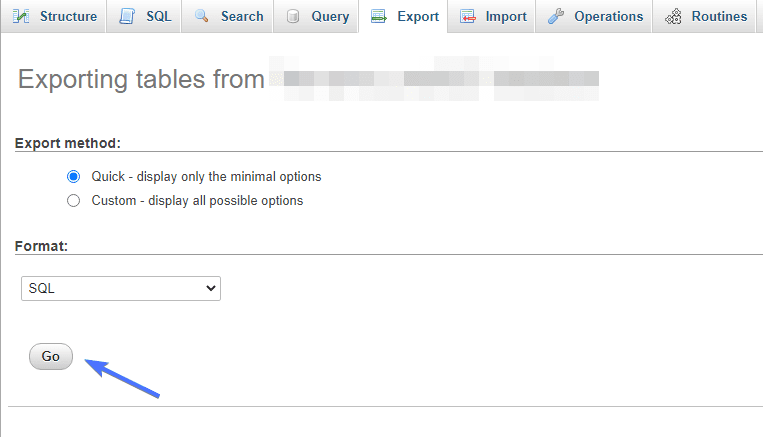Click the Operations wrench icon
The width and height of the screenshot is (763, 437).
pos(556,17)
